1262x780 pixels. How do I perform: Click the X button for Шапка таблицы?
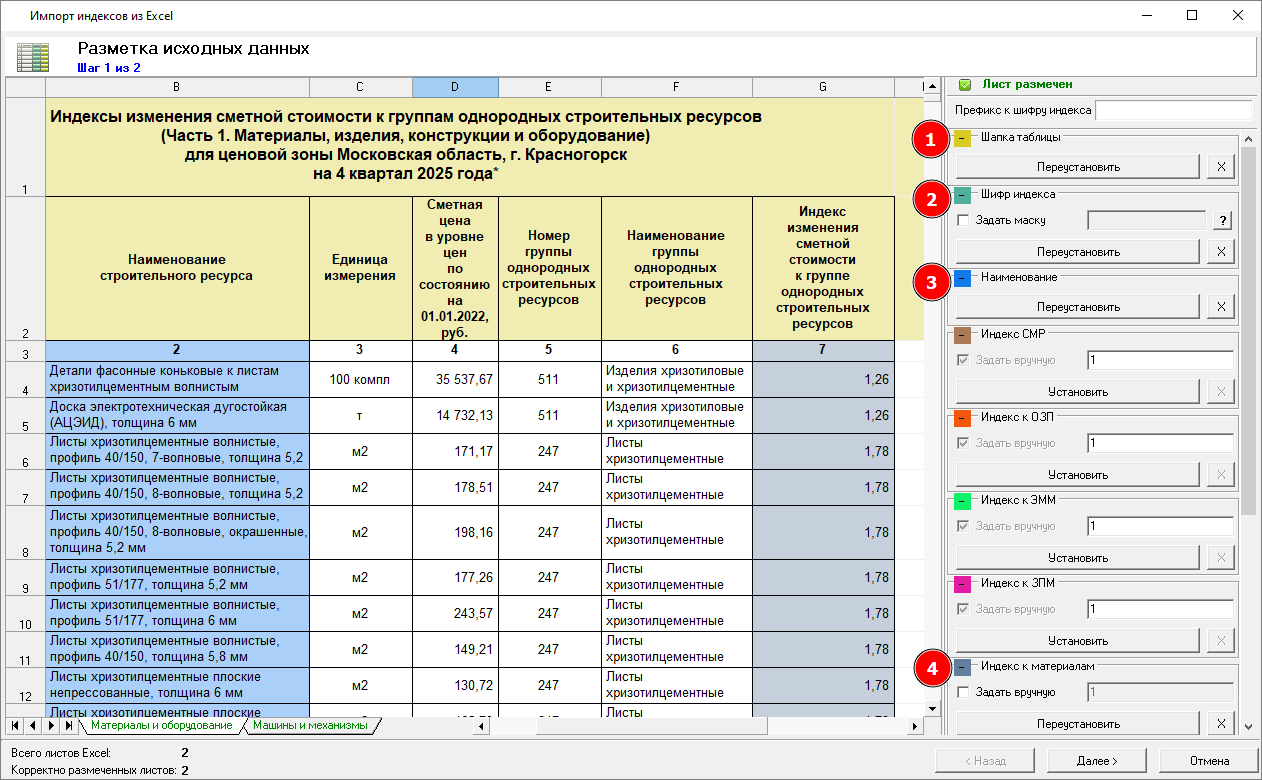[1220, 167]
